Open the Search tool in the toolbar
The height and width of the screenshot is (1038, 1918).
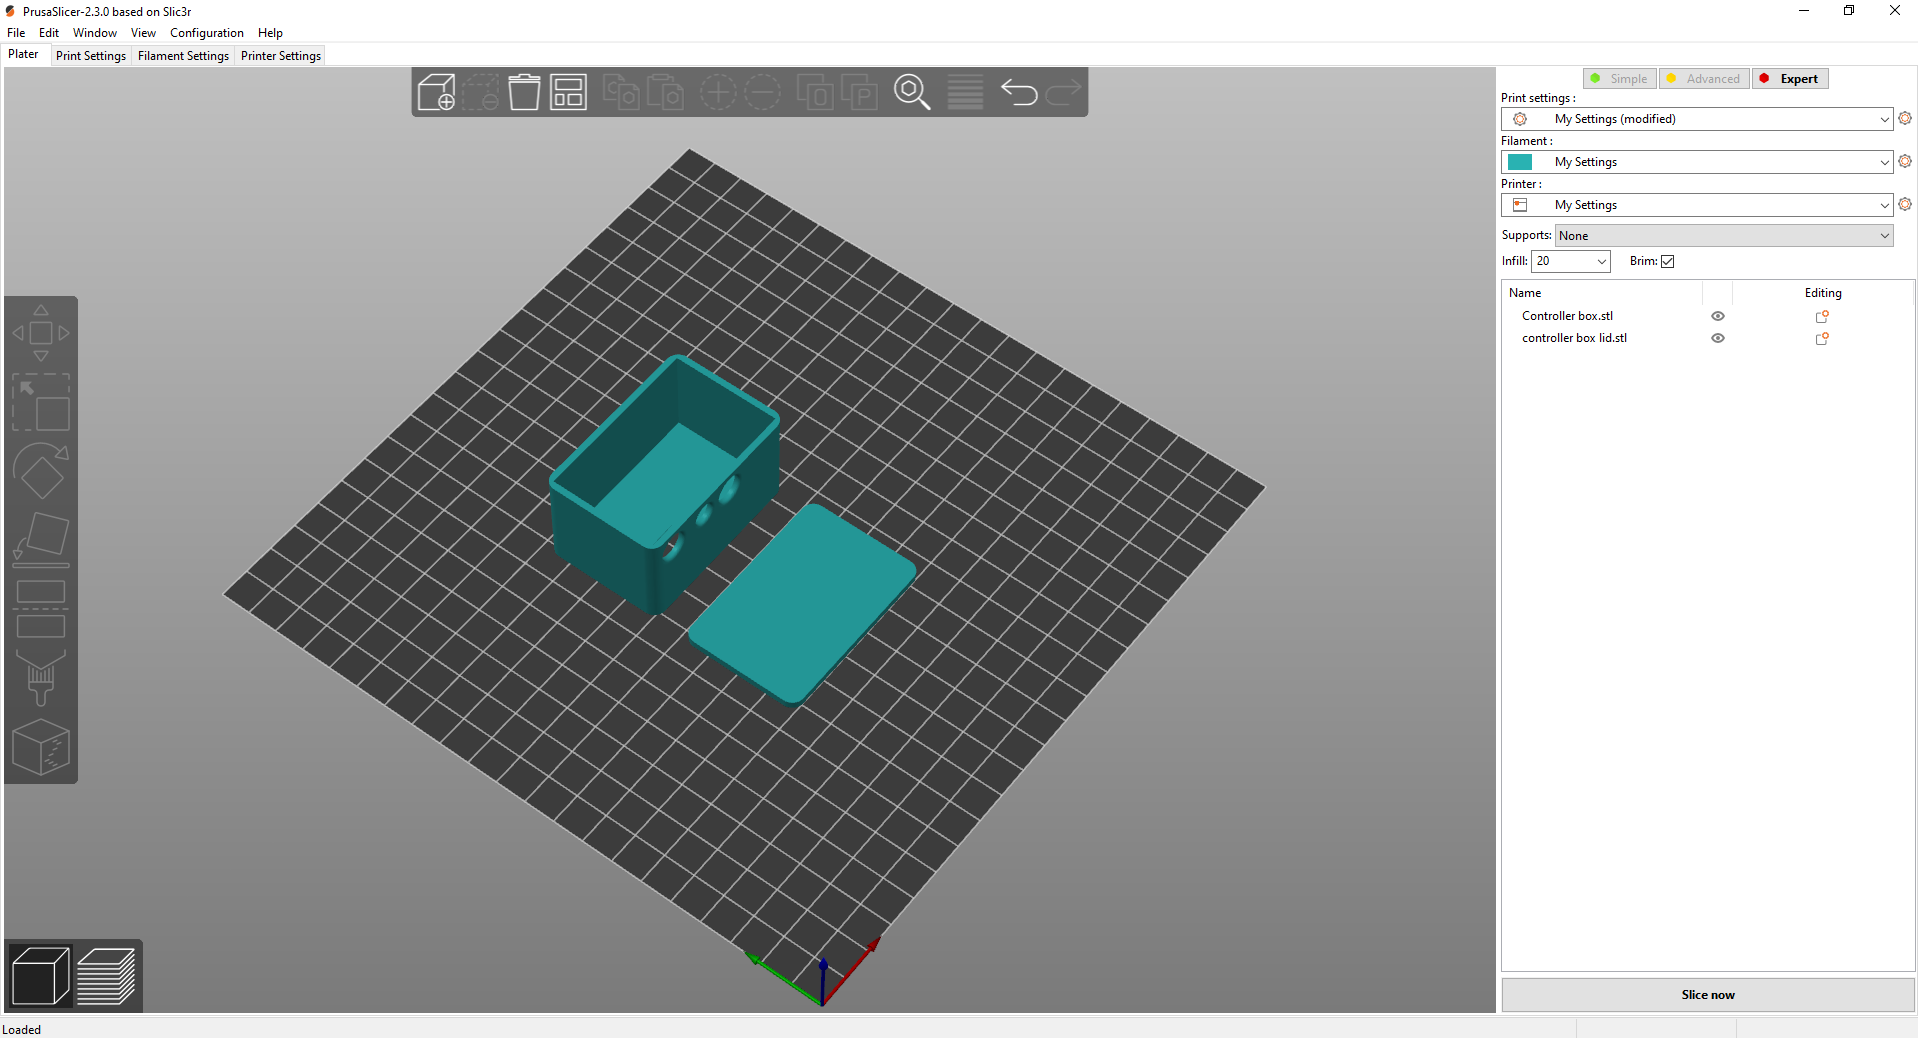pos(912,92)
